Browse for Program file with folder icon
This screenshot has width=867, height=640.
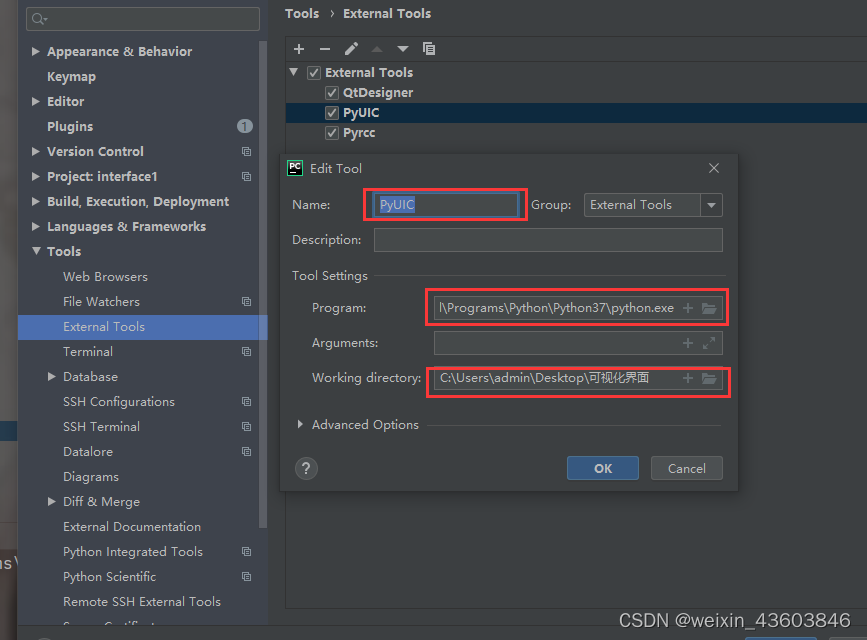tap(709, 308)
